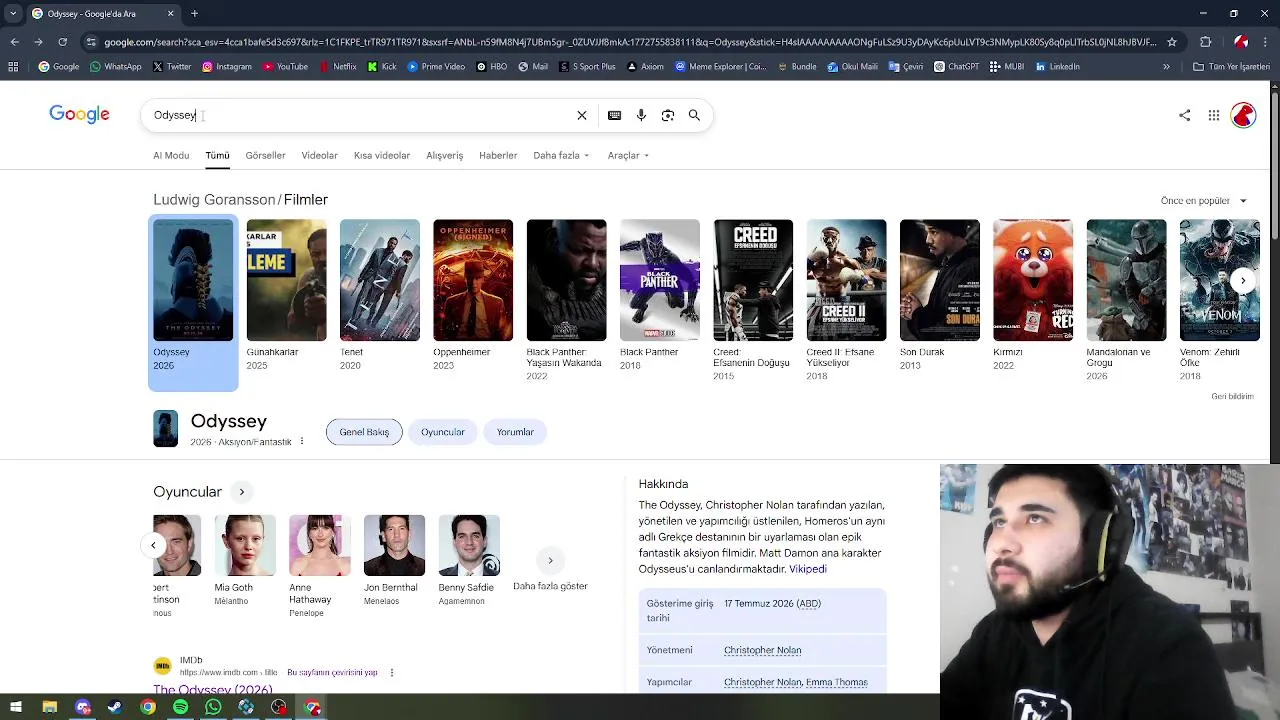Switch to the AI Modu tab
The width and height of the screenshot is (1280, 720).
tap(171, 155)
